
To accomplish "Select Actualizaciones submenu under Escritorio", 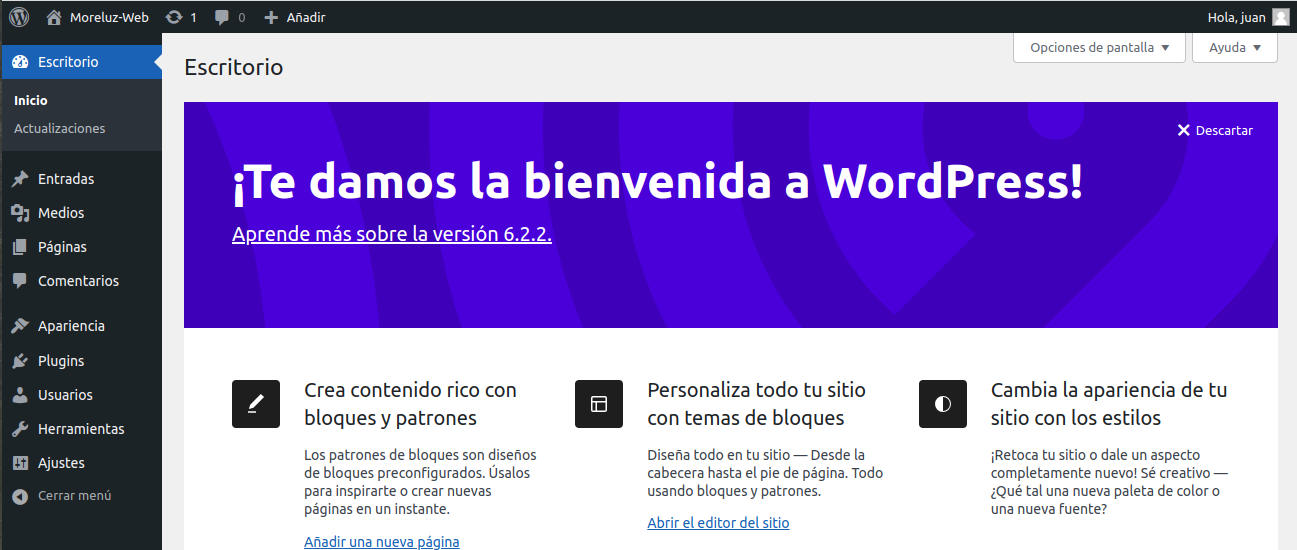I will 59,129.
